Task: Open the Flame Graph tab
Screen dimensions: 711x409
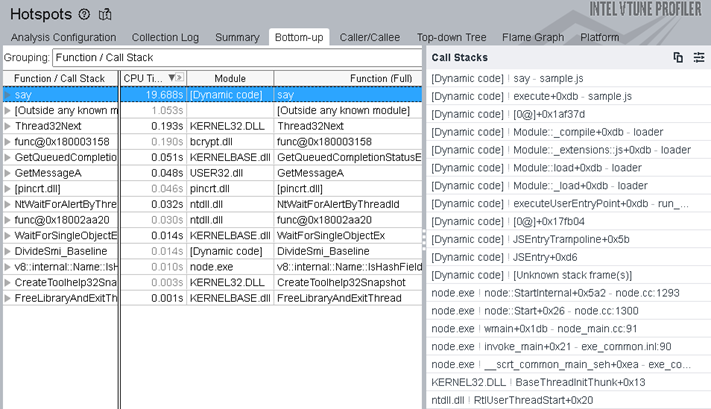Action: 532,38
